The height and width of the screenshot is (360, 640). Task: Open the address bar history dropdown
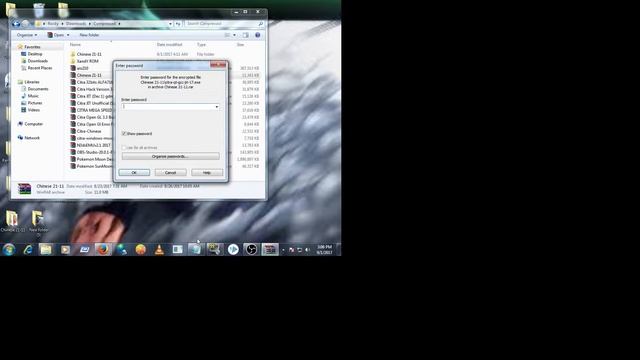(x=171, y=24)
